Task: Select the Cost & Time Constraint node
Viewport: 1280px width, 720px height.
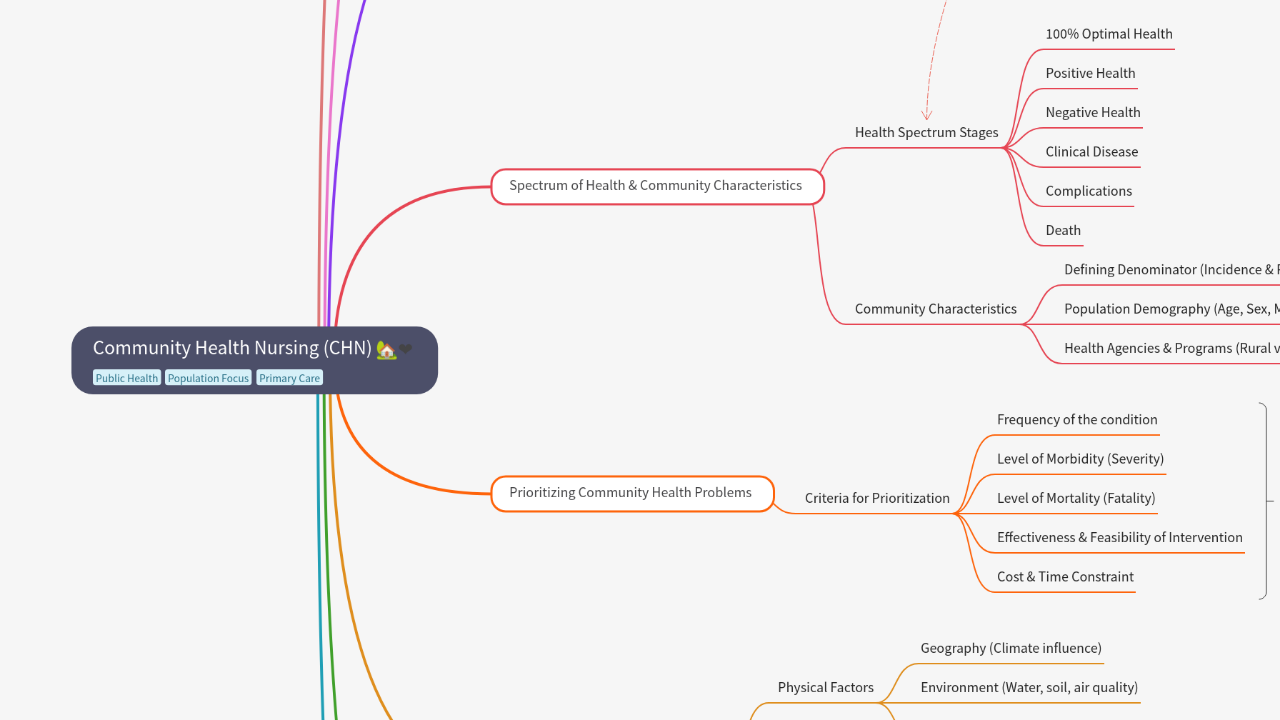Action: [1065, 577]
